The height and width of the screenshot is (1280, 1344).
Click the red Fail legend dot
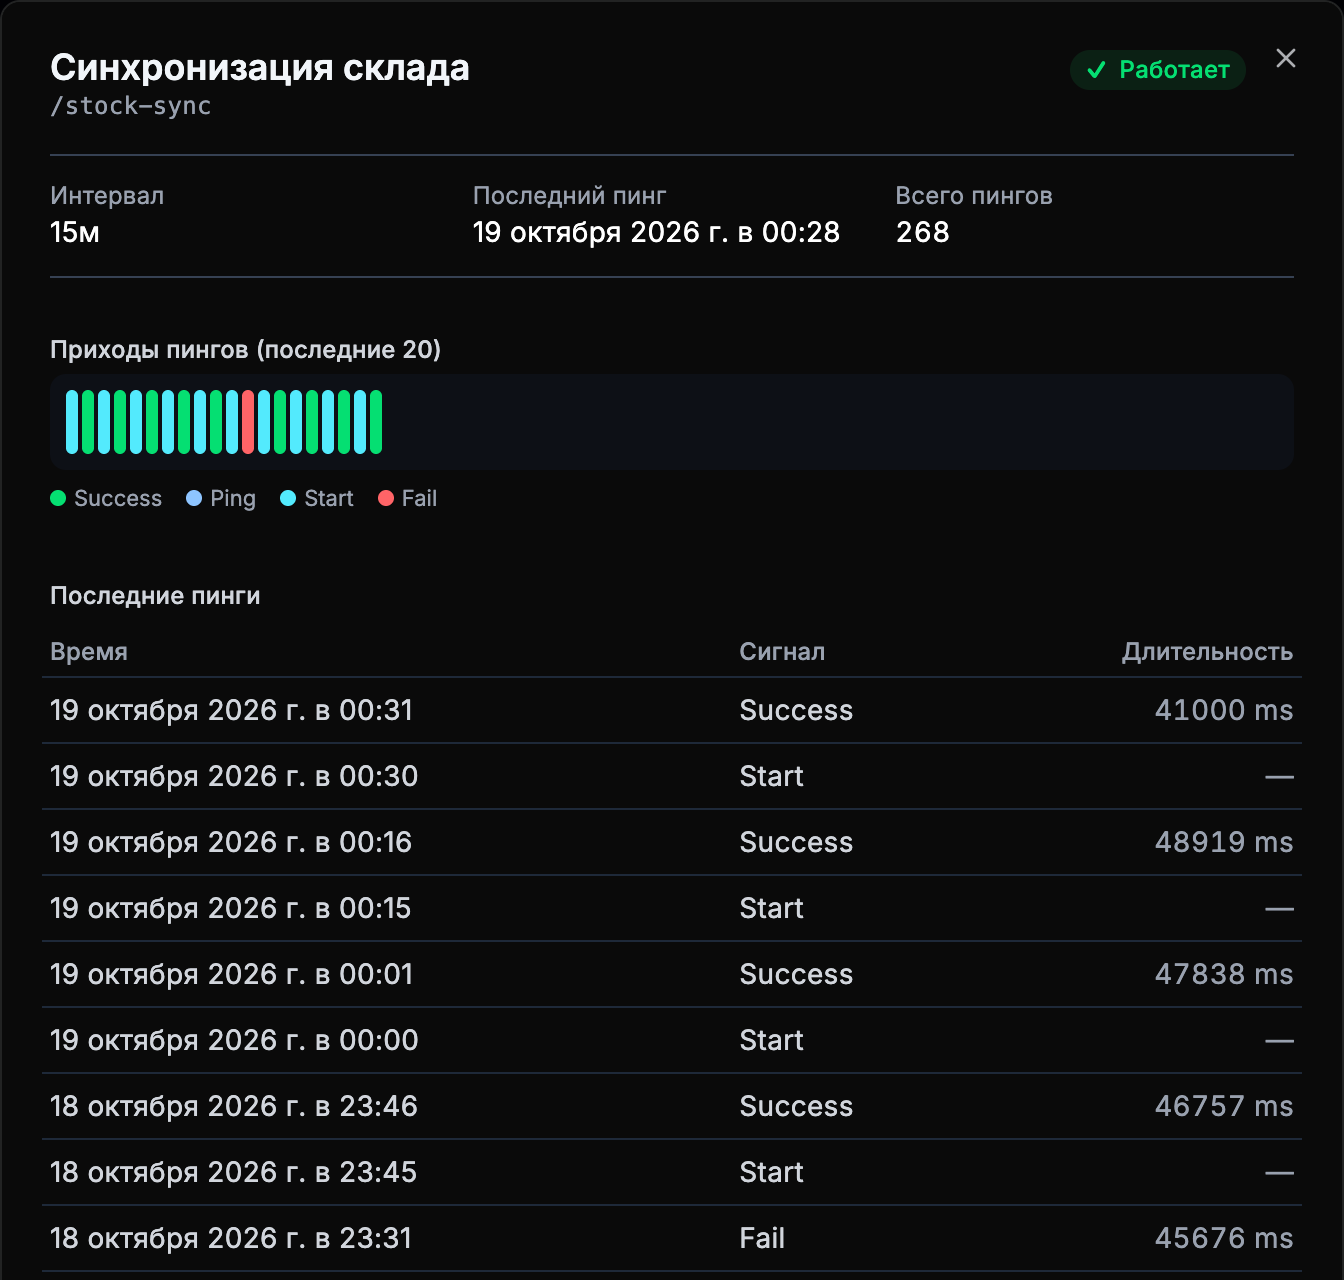[x=386, y=498]
